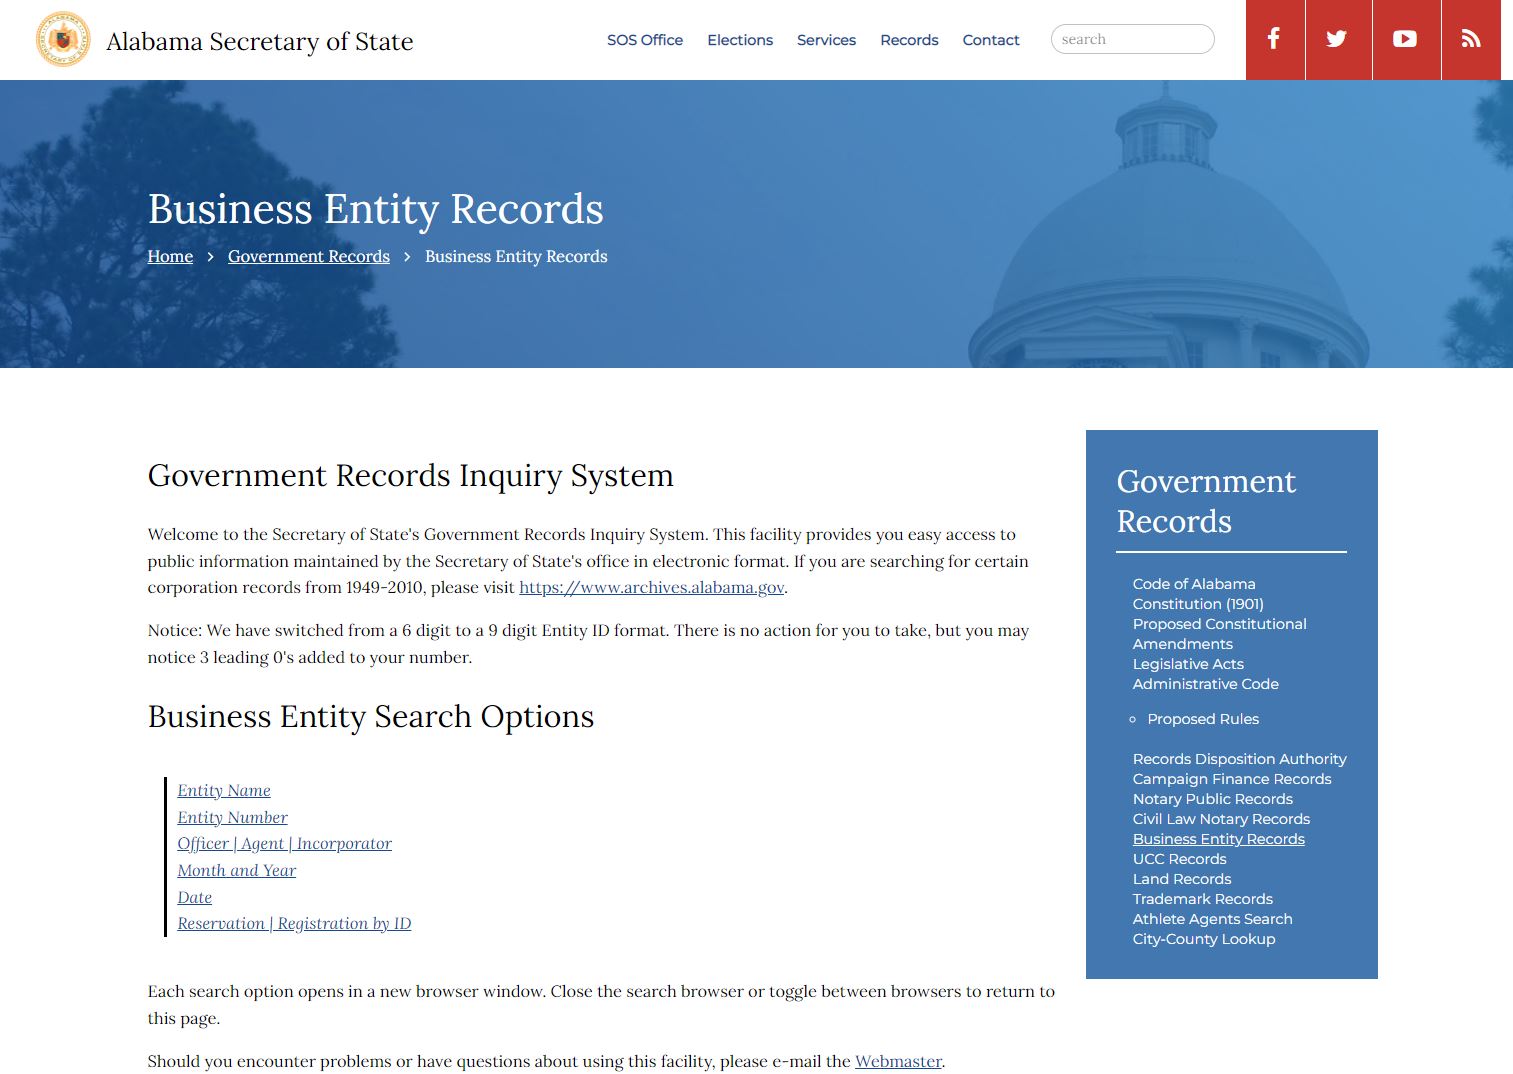Search by Month and Year
This screenshot has height=1074, width=1513.
(237, 870)
